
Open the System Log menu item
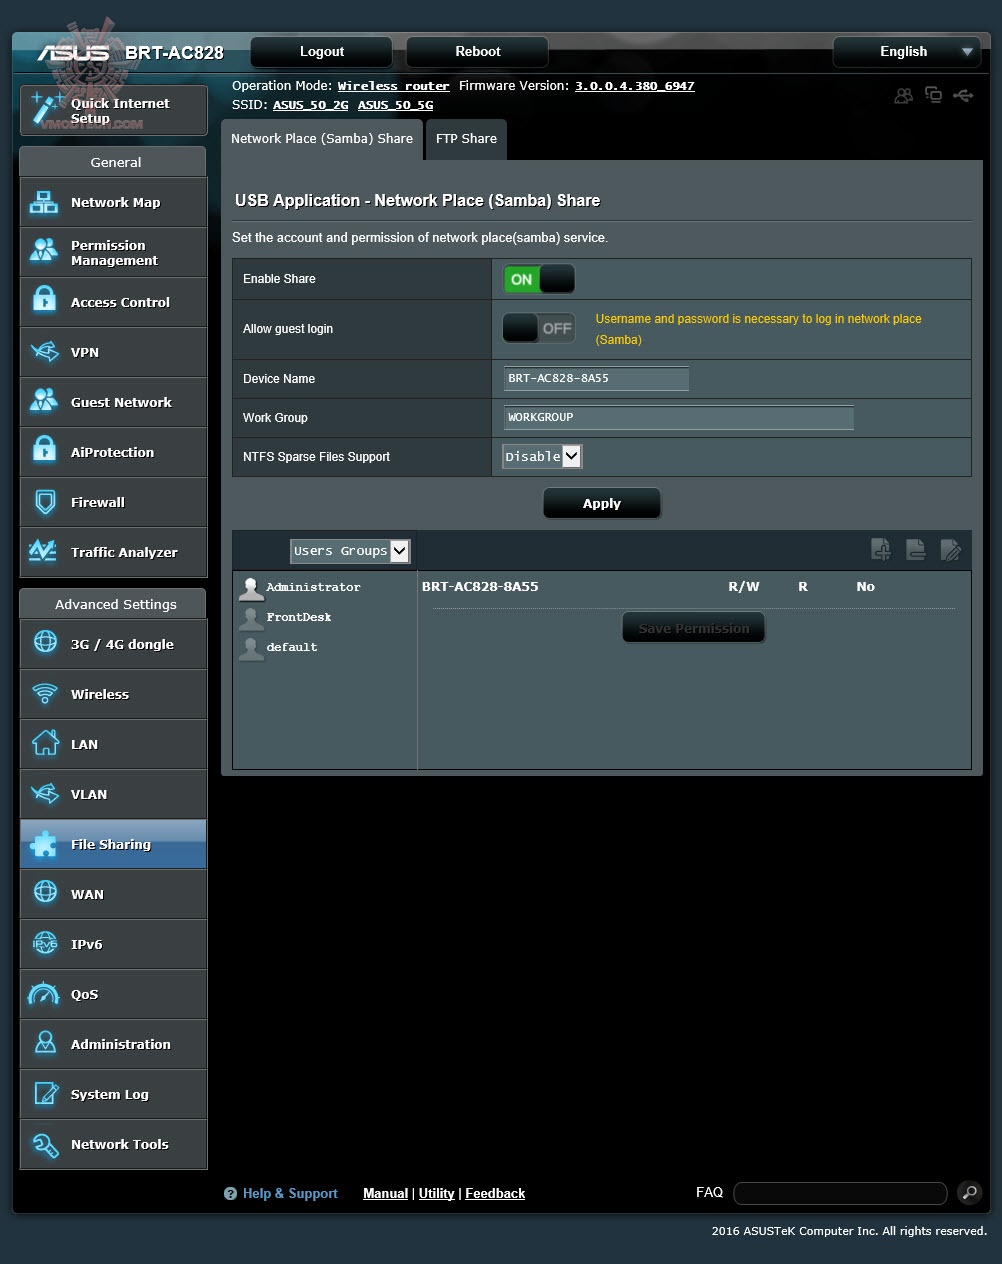pos(113,1094)
